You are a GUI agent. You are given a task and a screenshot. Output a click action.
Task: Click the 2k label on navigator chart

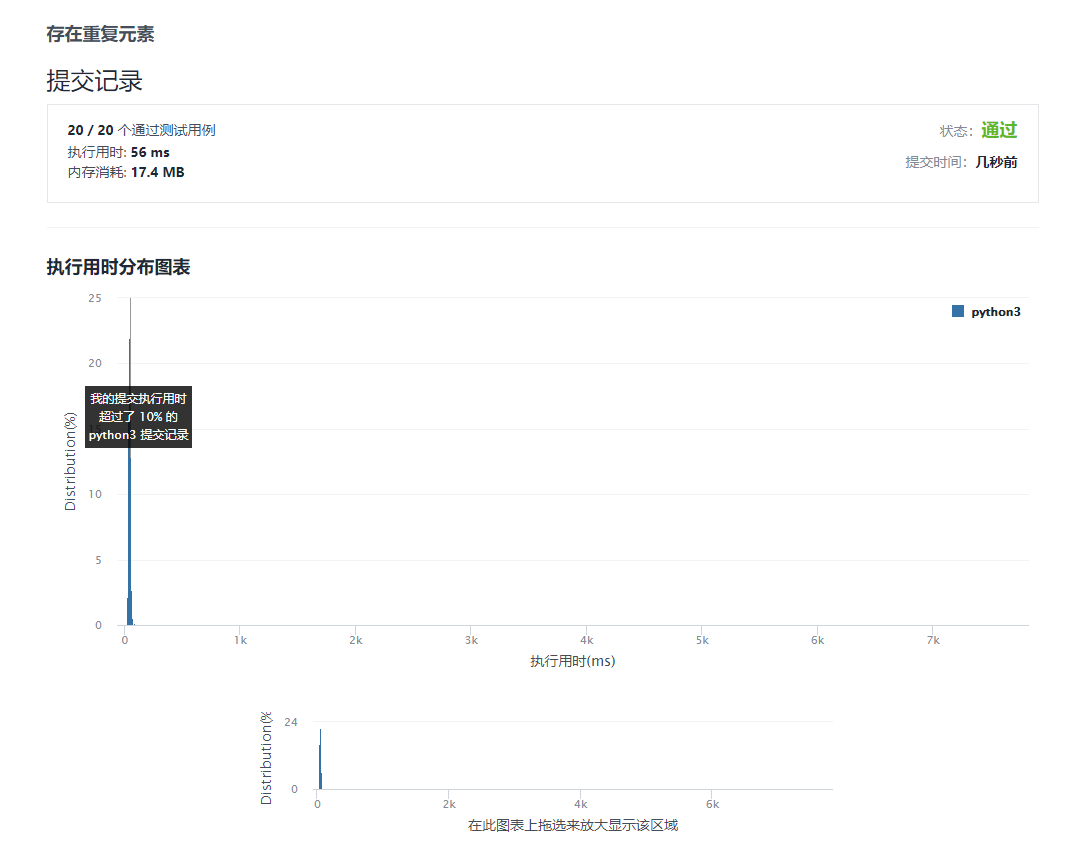449,804
